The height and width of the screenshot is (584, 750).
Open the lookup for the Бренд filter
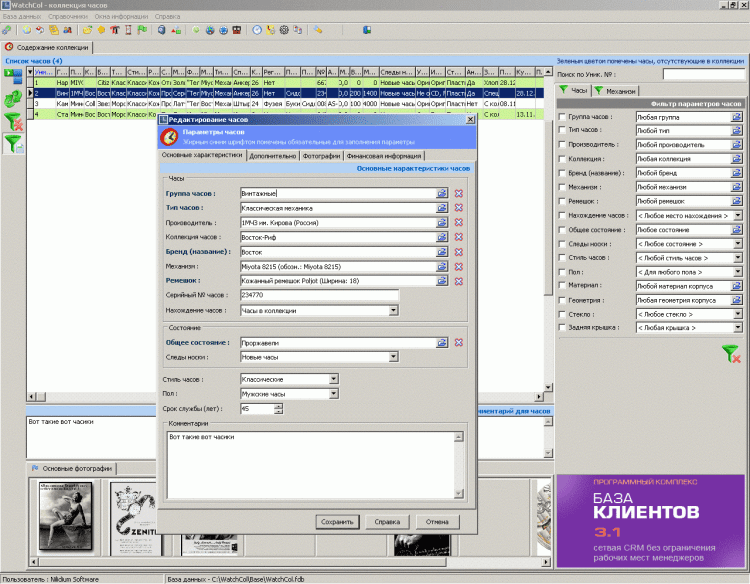point(737,173)
